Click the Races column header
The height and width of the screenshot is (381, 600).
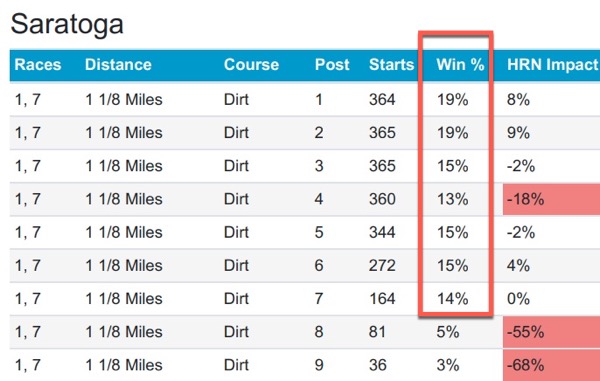click(38, 65)
